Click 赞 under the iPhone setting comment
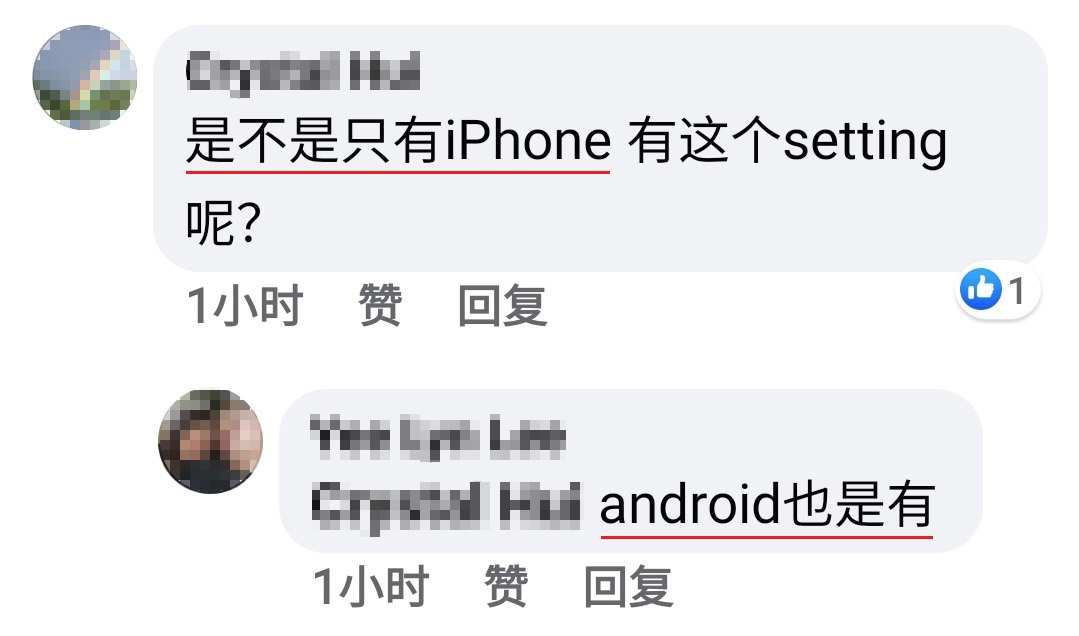Image resolution: width=1079 pixels, height=636 pixels. (380, 305)
